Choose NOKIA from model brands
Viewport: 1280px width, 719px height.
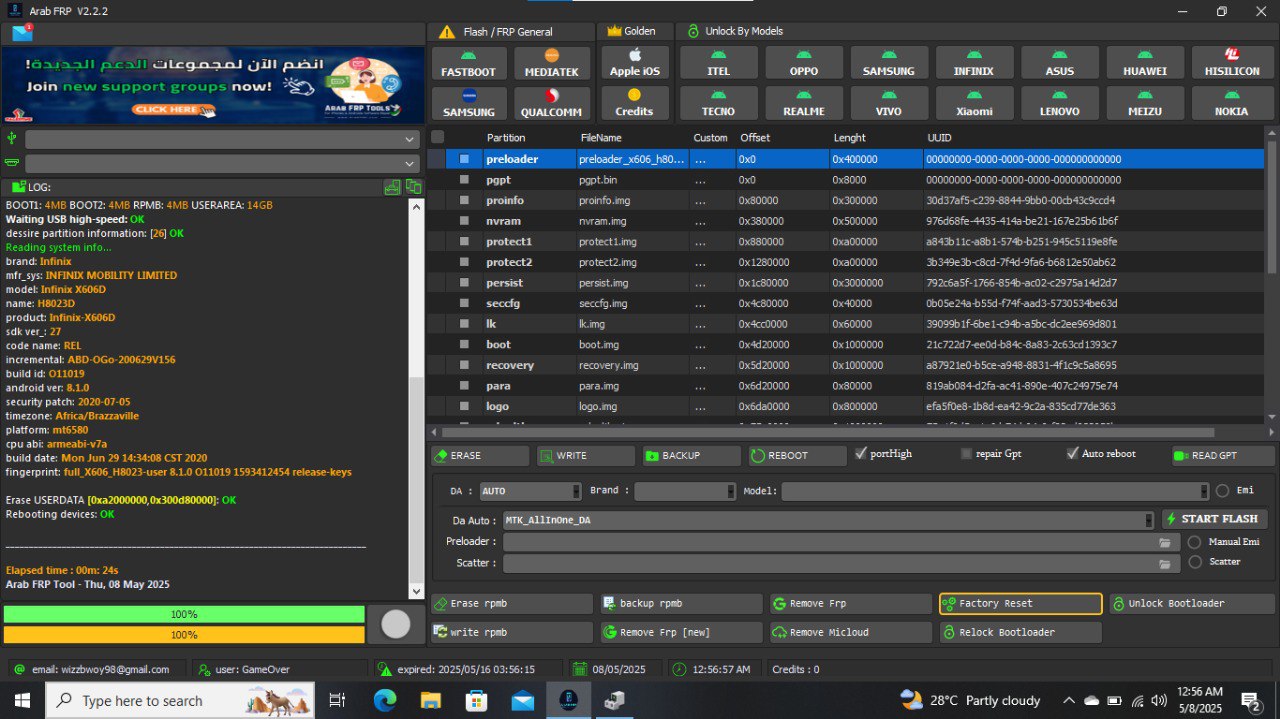(x=1231, y=103)
